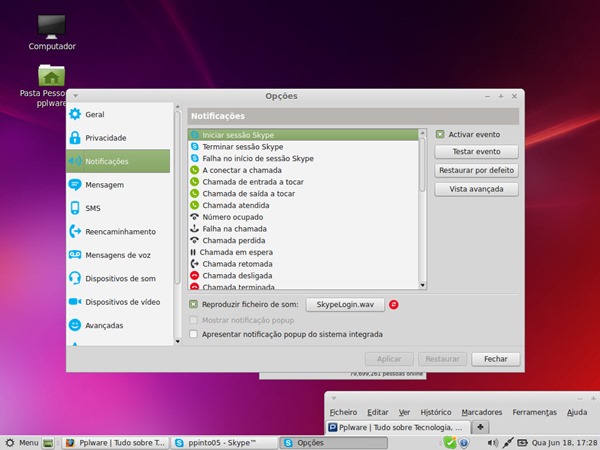
Task: Click the red sound reset icon
Action: 393,305
